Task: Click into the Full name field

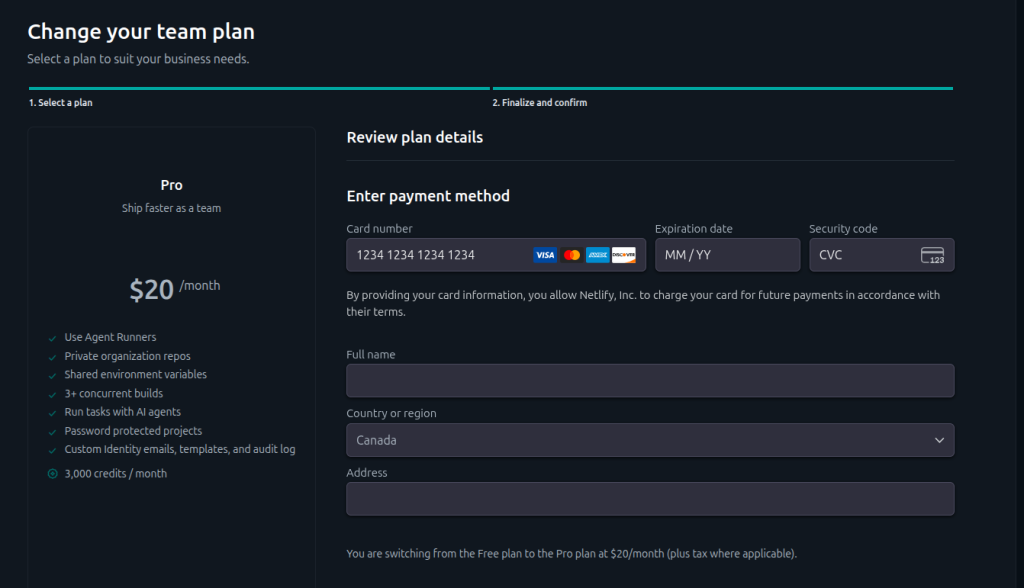Action: click(650, 380)
